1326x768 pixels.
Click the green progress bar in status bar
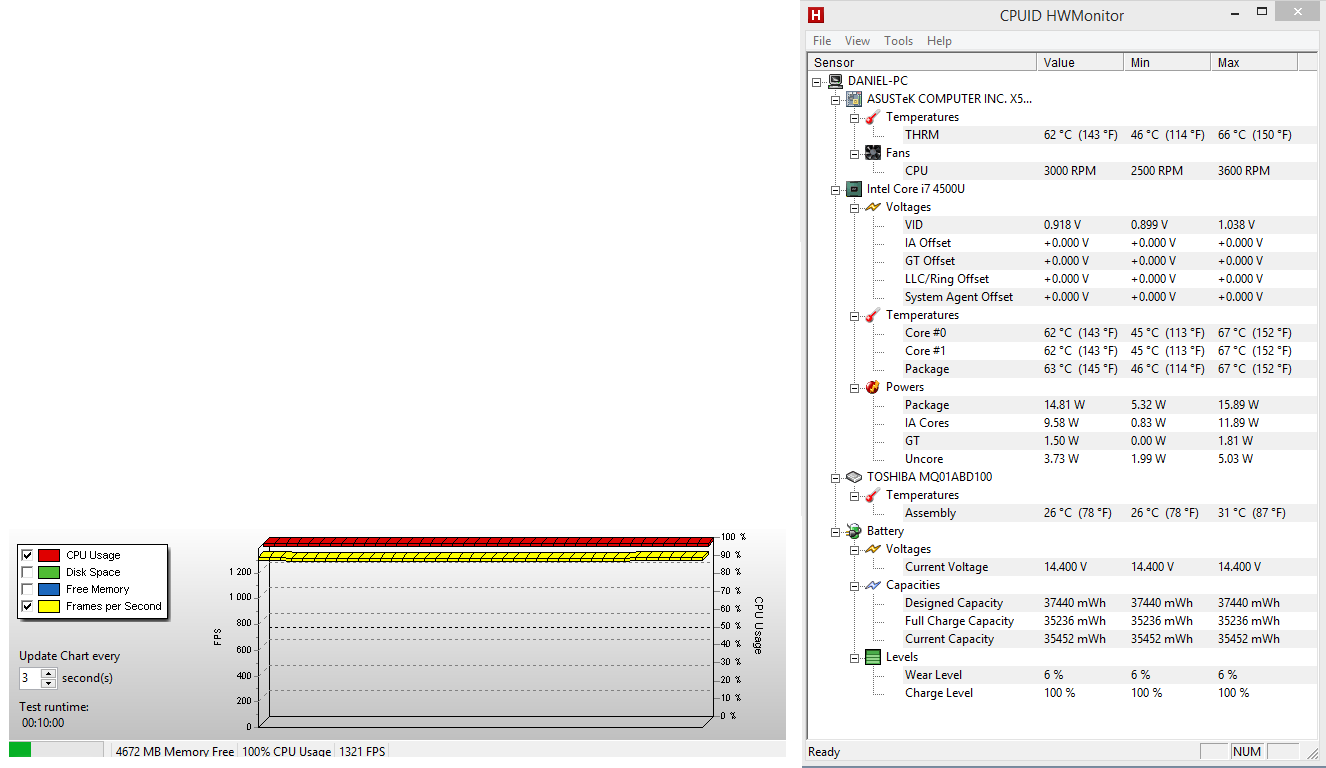tap(20, 750)
